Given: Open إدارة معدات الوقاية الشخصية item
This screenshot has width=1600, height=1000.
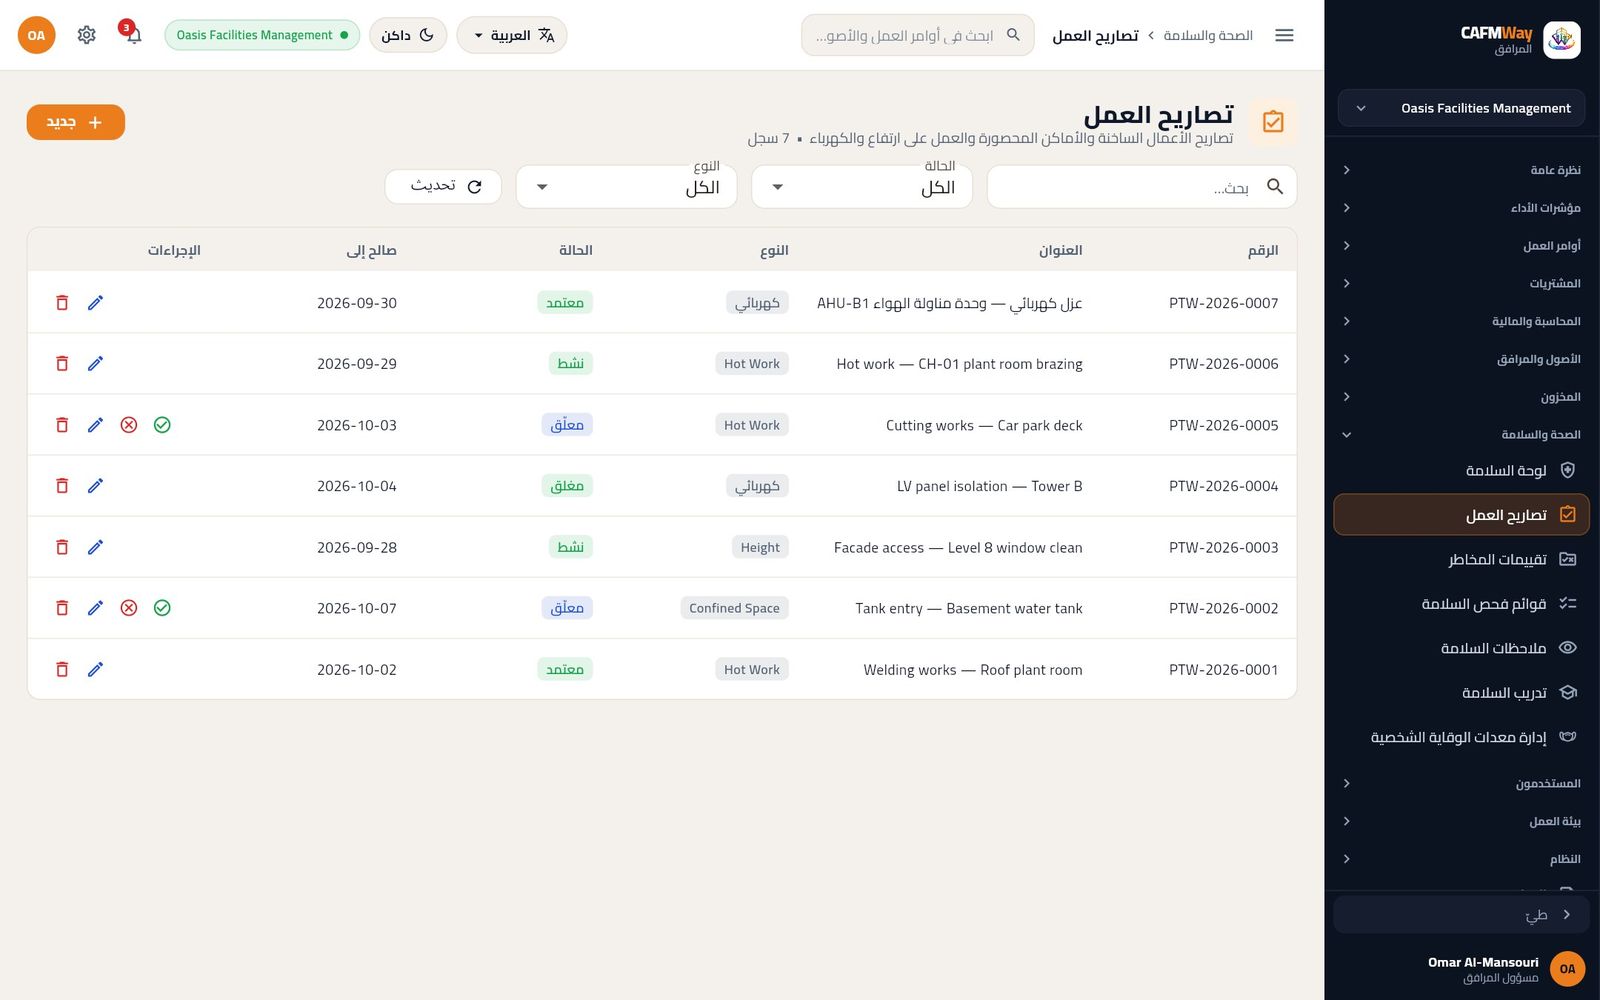Looking at the screenshot, I should [x=1462, y=737].
